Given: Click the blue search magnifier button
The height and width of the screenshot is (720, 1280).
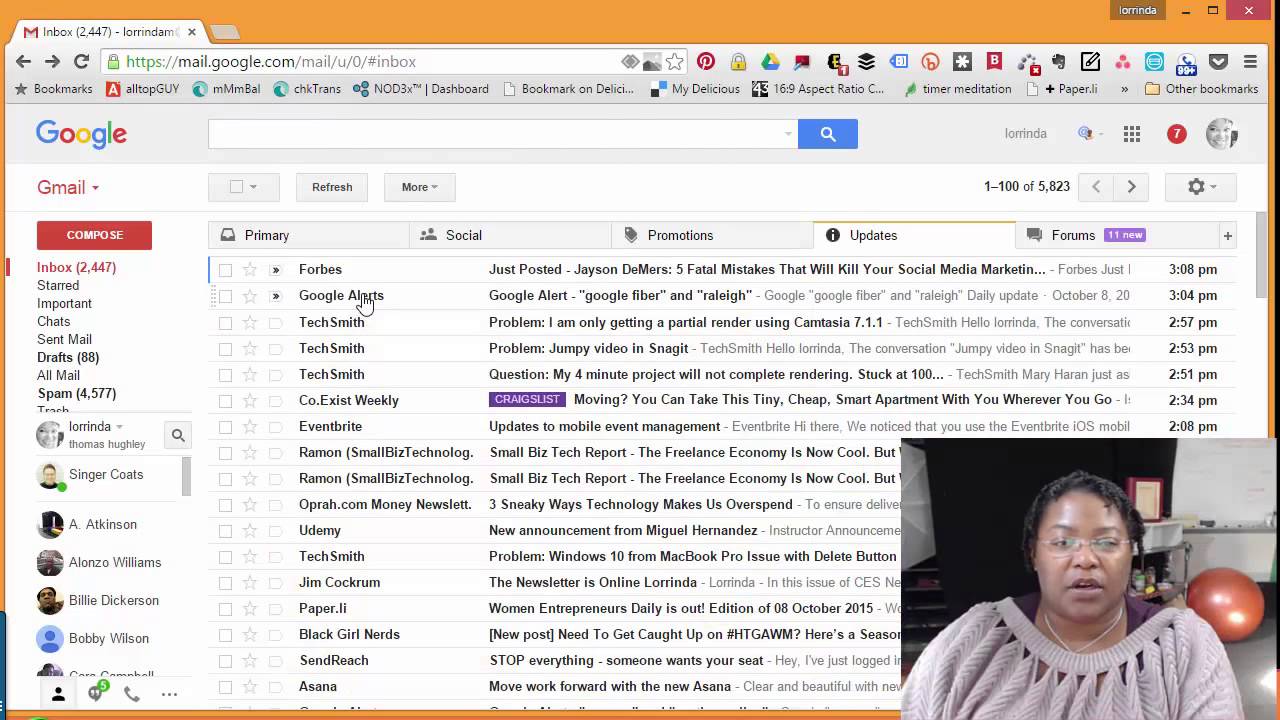Looking at the screenshot, I should pos(827,134).
